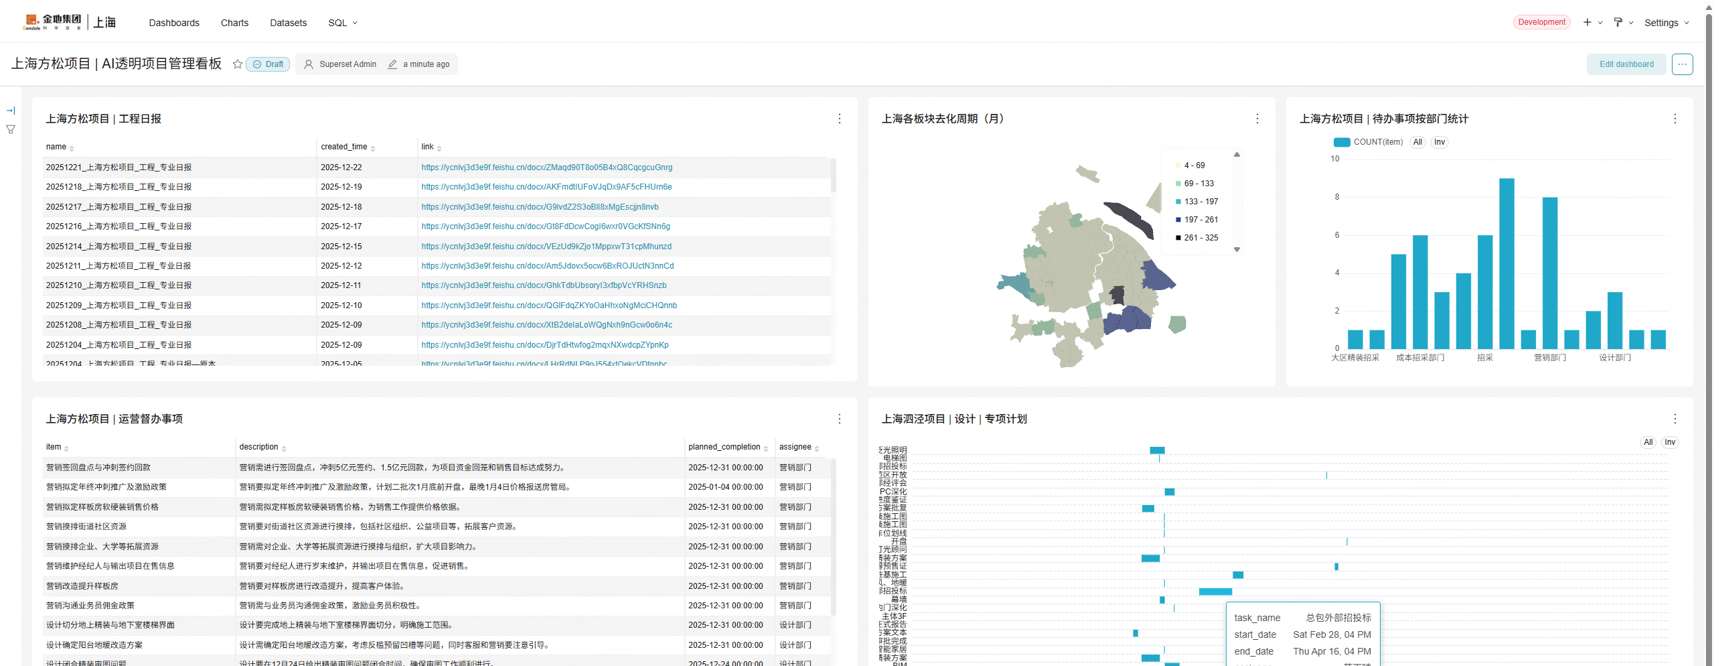
Task: Click the Edit dashboard button
Action: click(x=1625, y=64)
